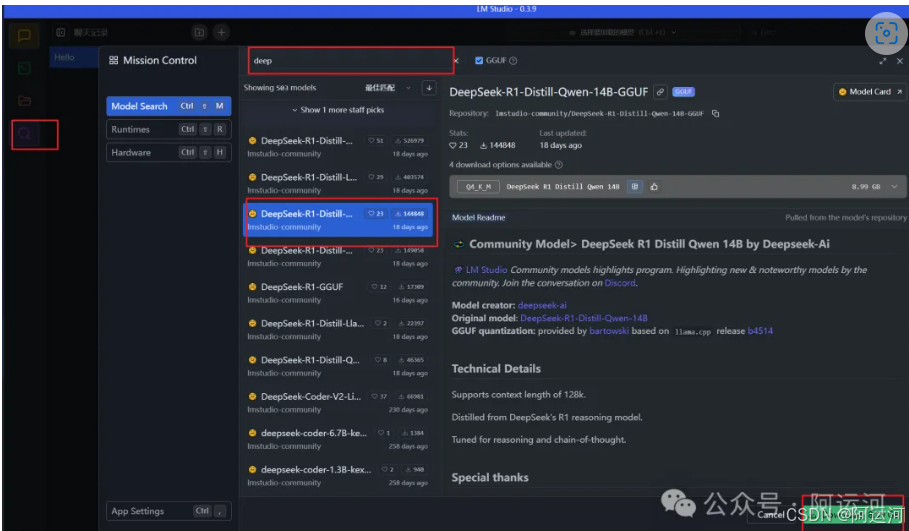The image size is (909, 531).
Task: Click download count badge 403574
Action: point(410,177)
